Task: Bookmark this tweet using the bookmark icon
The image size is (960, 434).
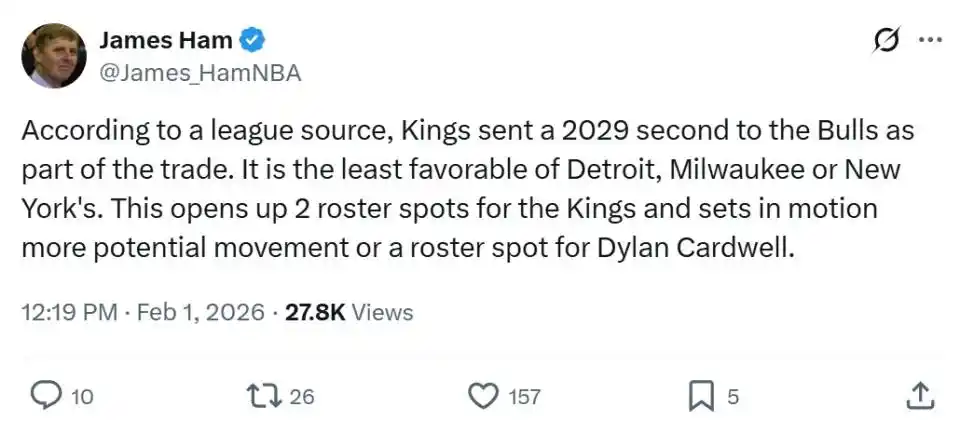Action: (701, 397)
